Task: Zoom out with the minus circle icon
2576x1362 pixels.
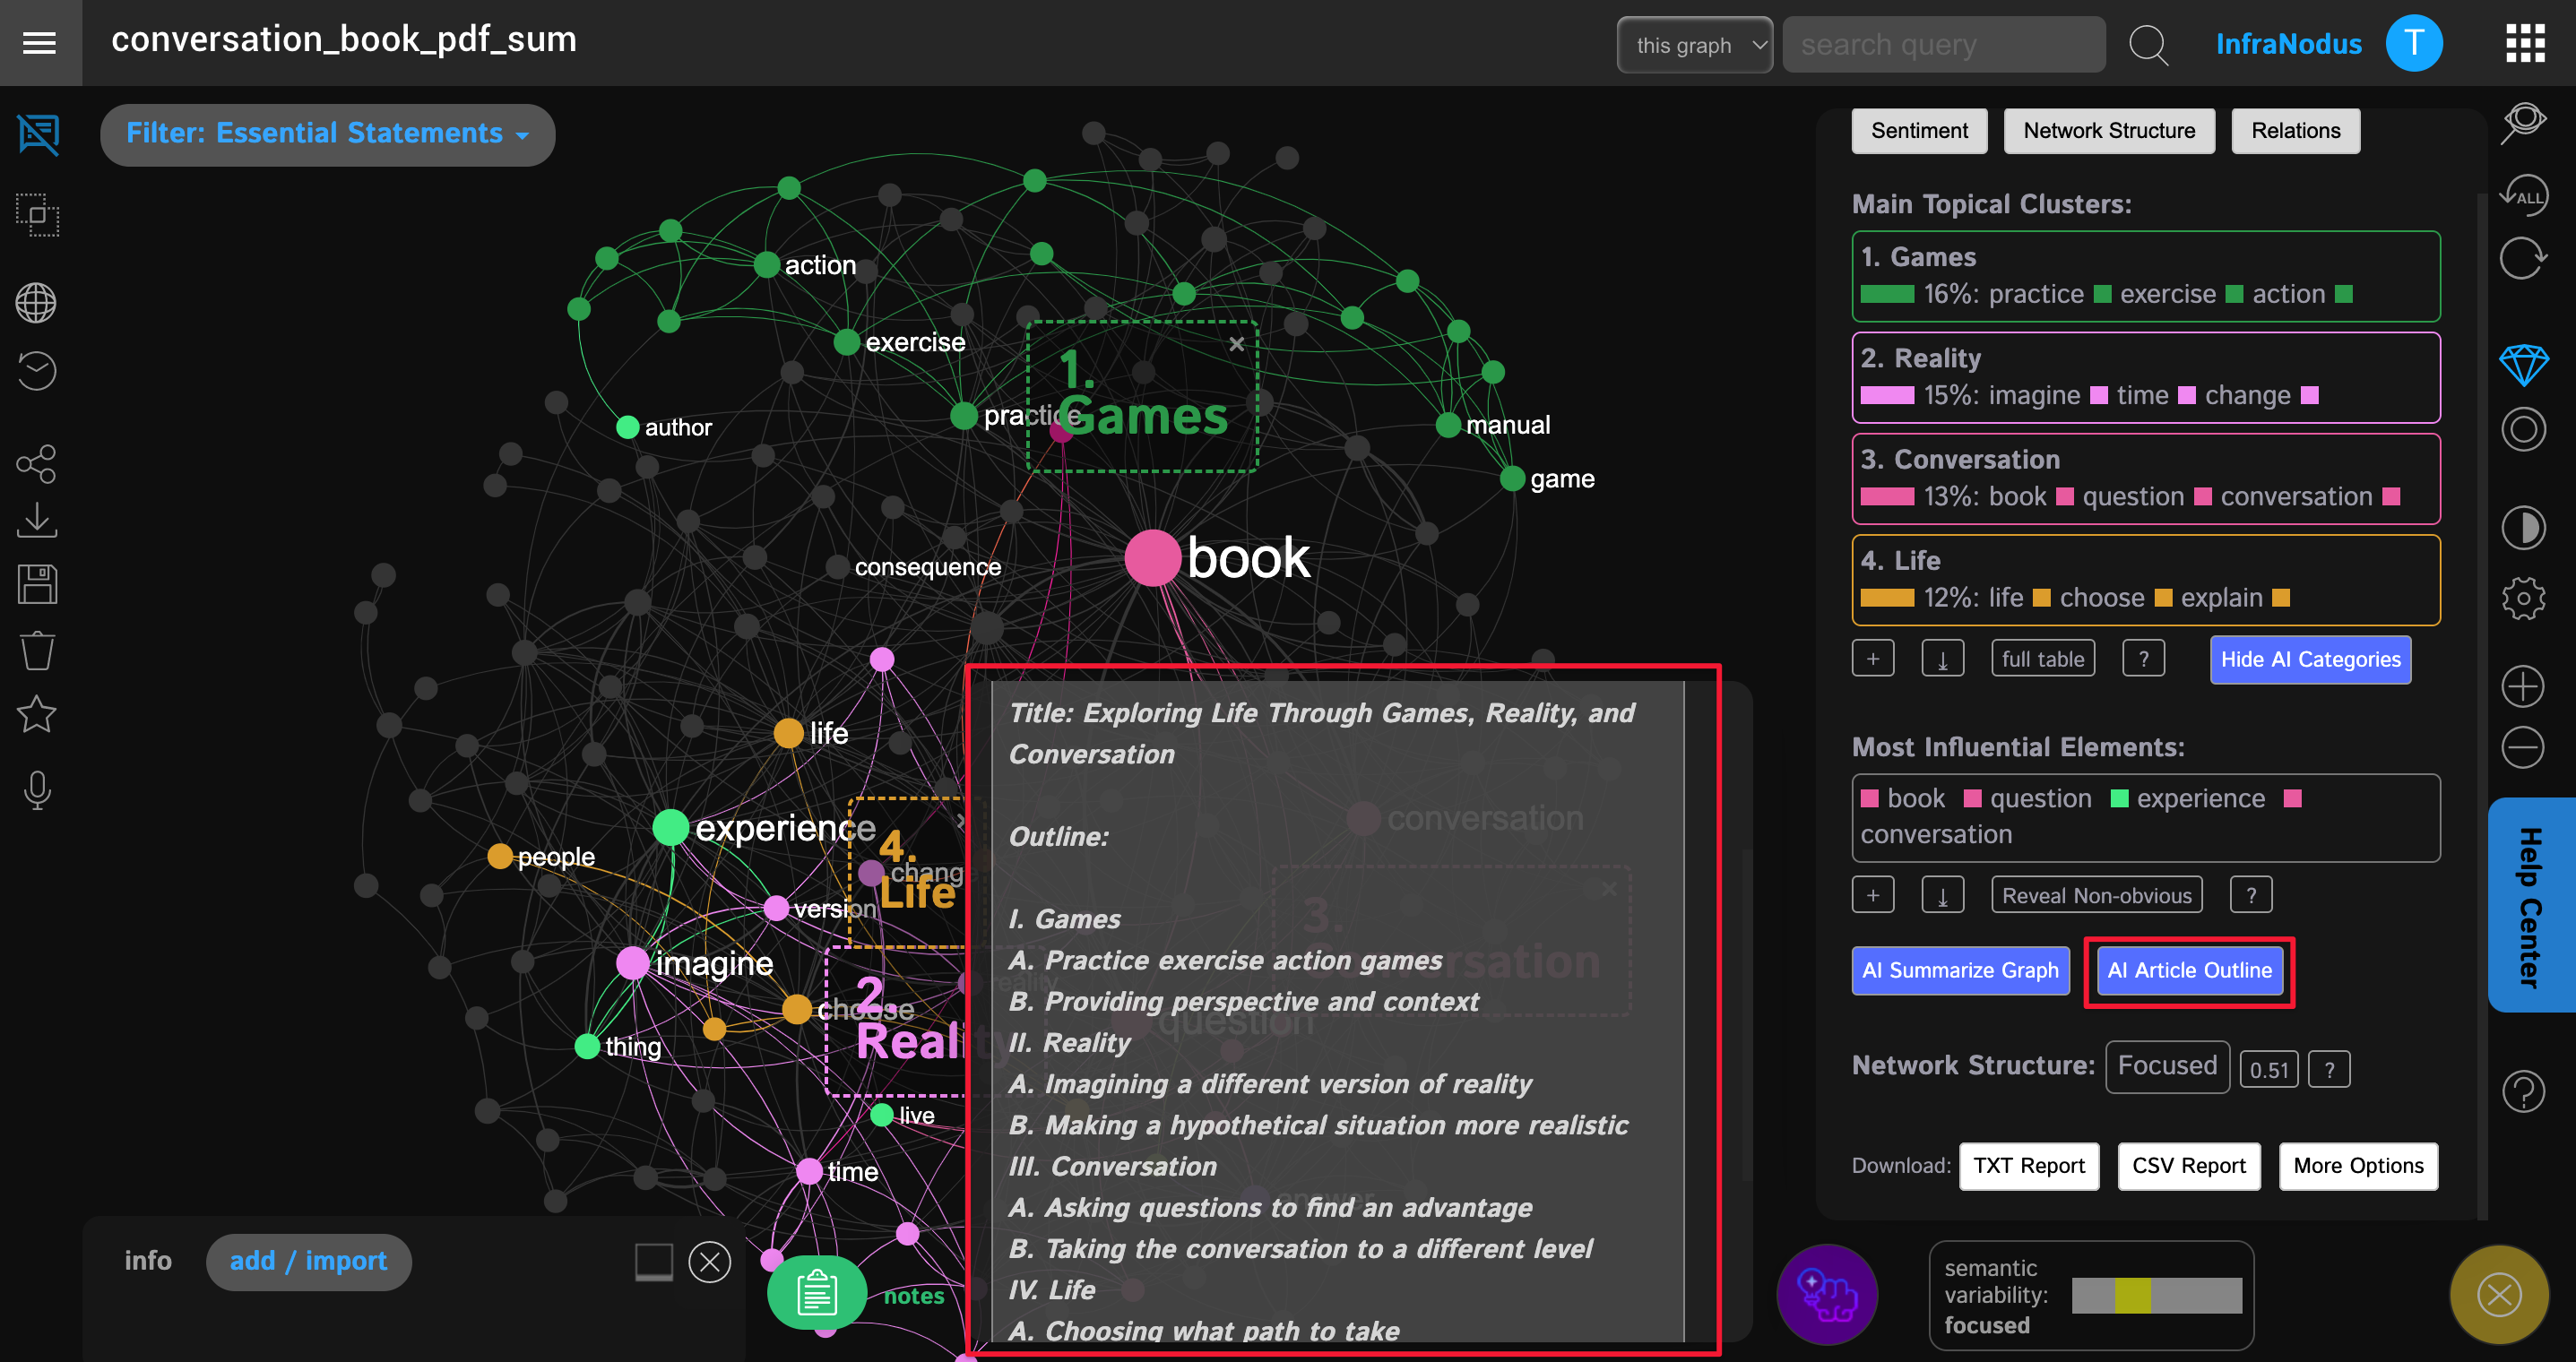Action: tap(2523, 747)
